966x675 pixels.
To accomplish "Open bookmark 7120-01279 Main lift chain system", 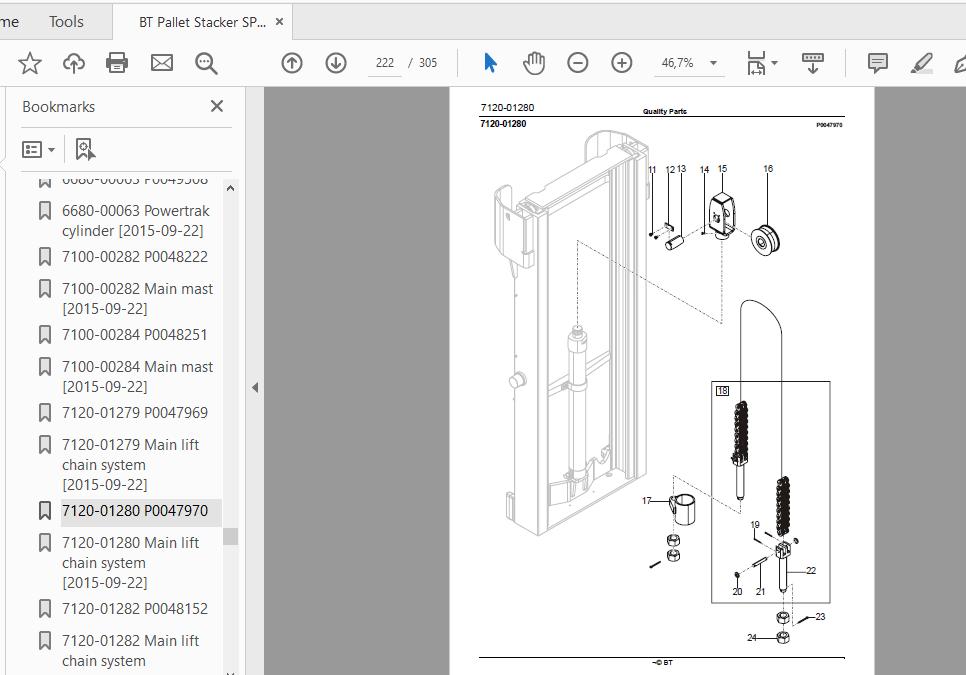I will coord(131,464).
